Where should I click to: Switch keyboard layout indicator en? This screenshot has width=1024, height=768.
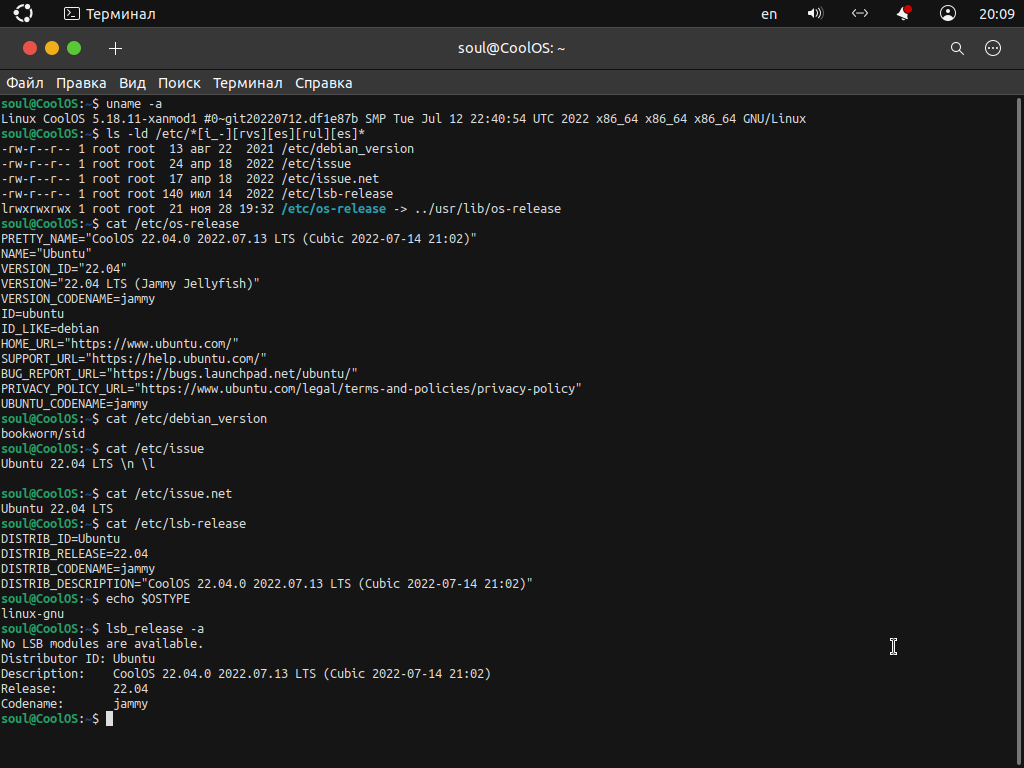[x=769, y=14]
